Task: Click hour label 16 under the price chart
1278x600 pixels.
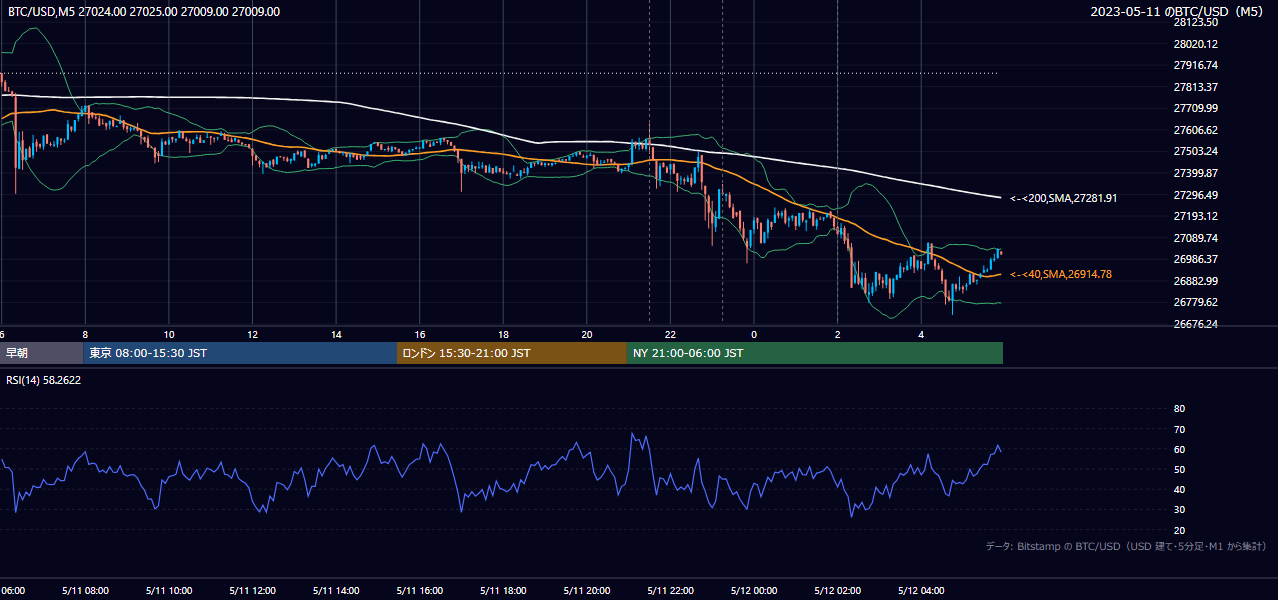Action: pyautogui.click(x=420, y=334)
